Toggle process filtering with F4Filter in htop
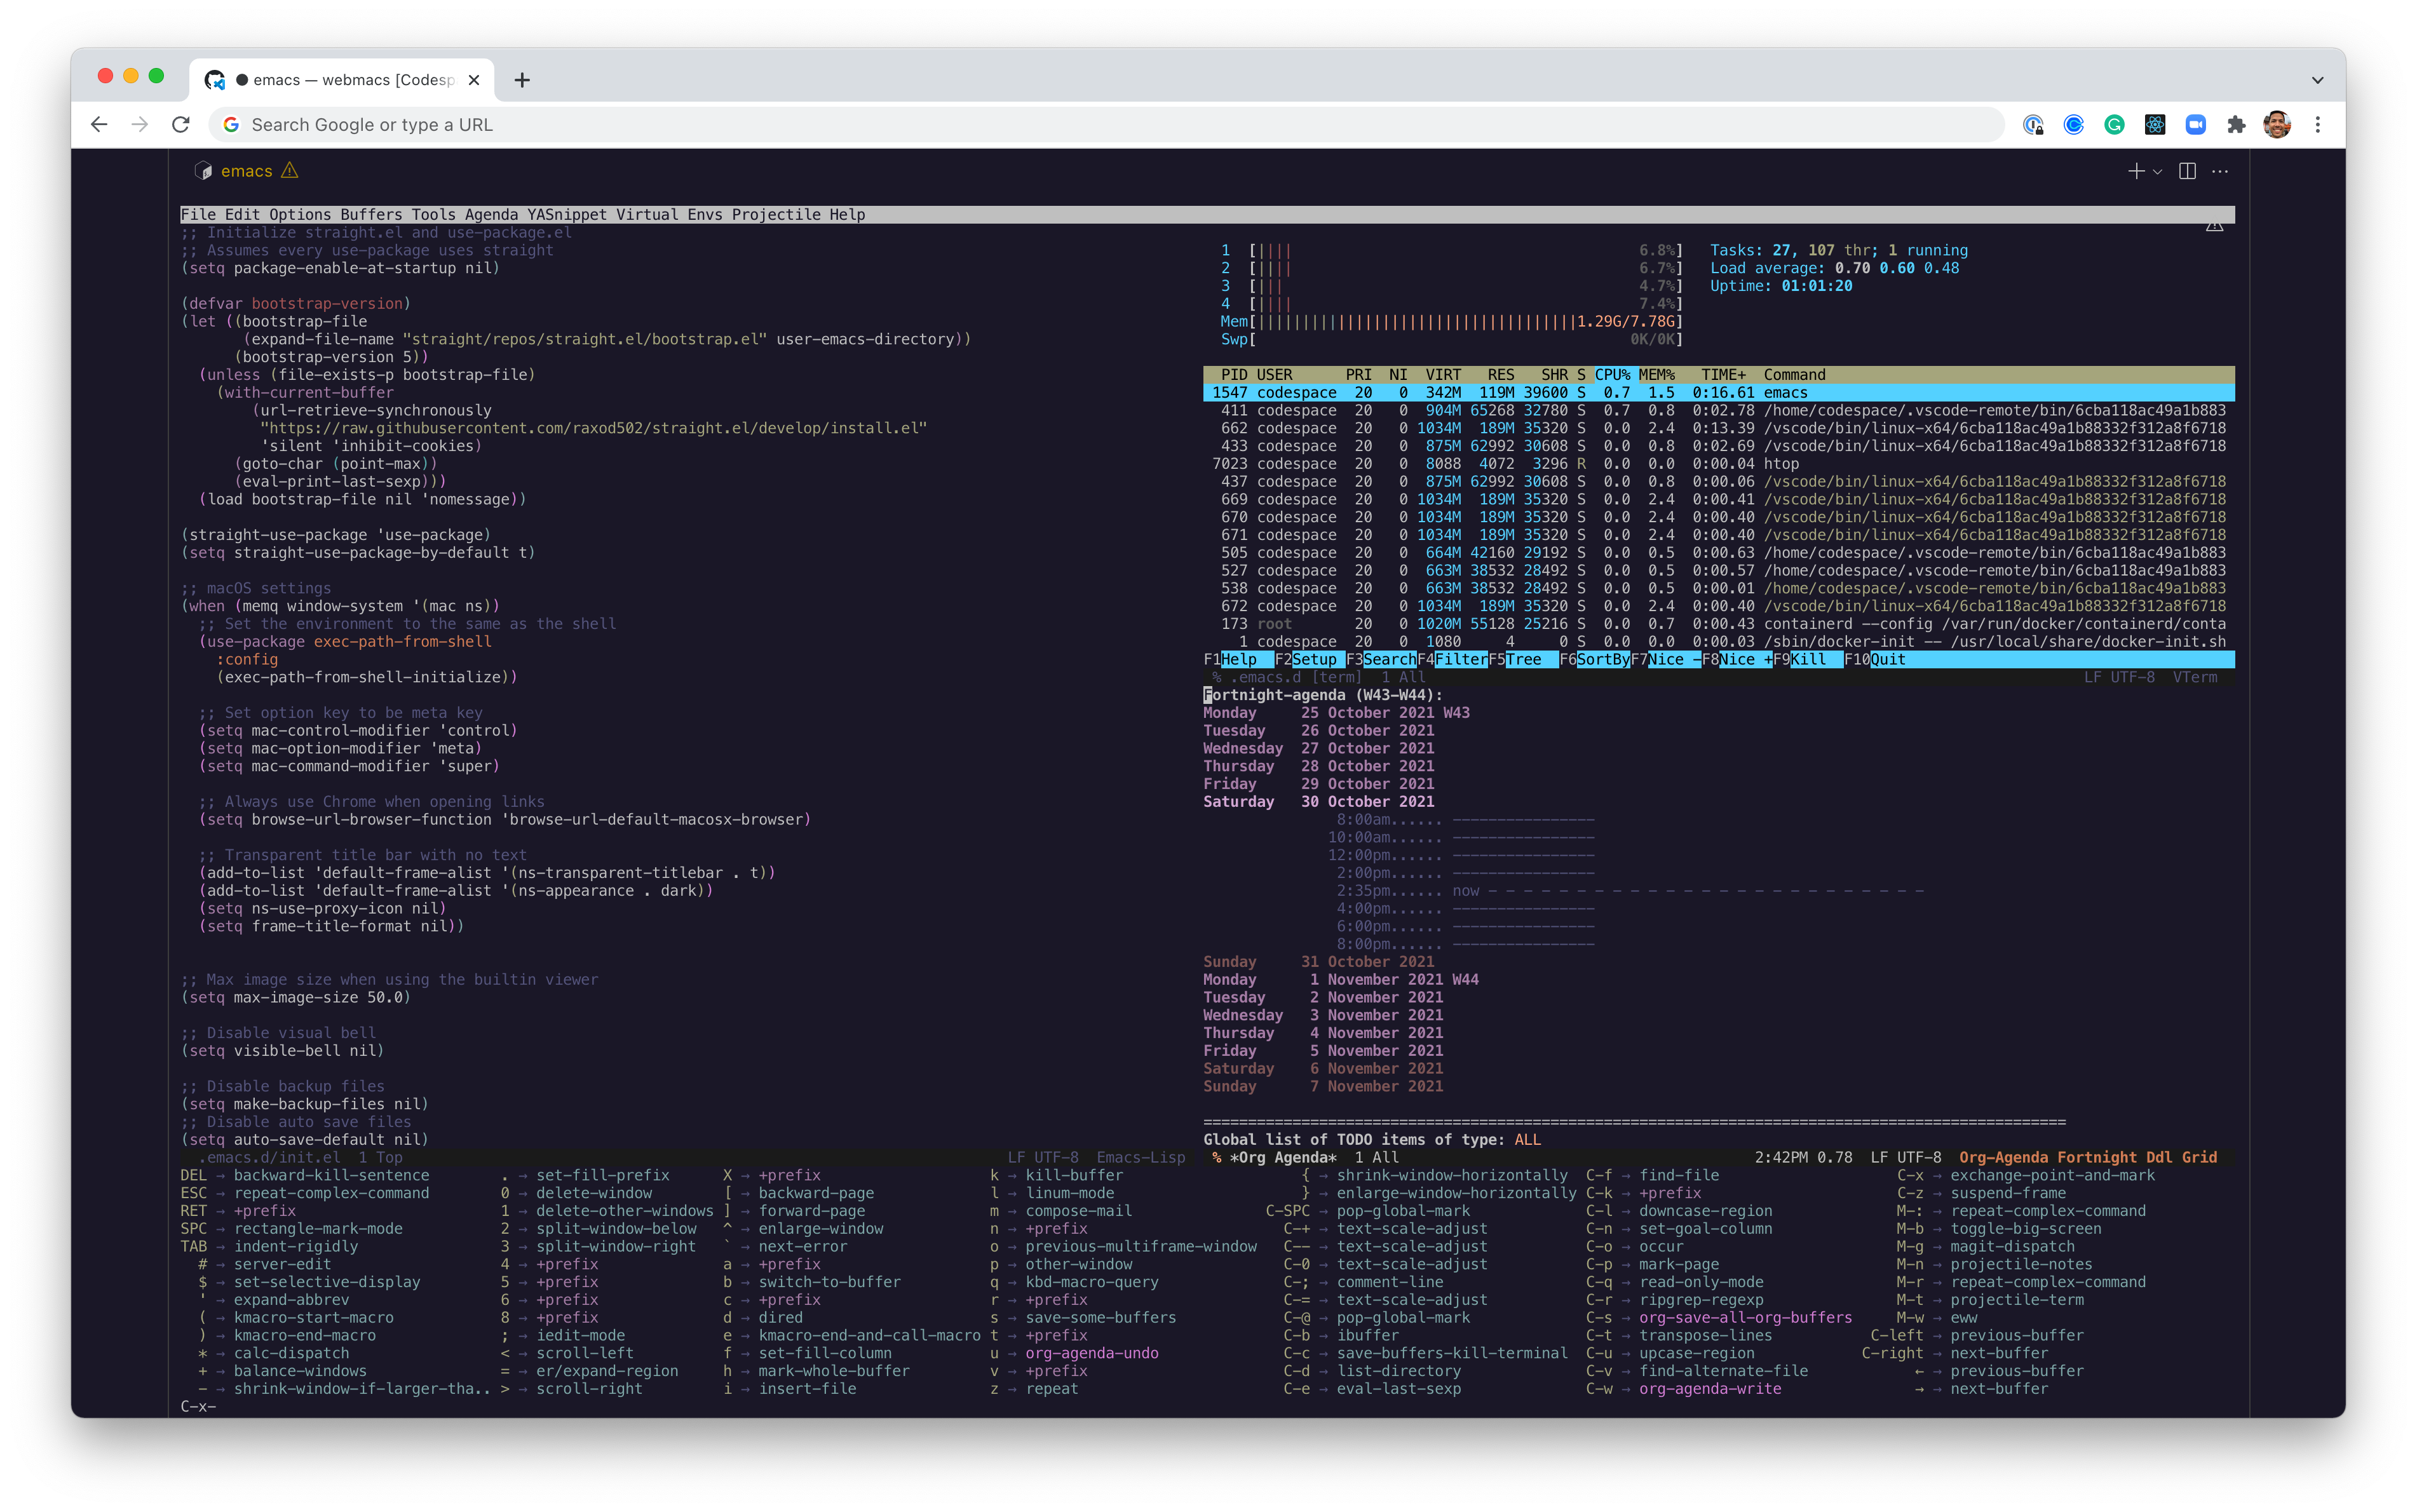This screenshot has height=1512, width=2417. pyautogui.click(x=1454, y=659)
